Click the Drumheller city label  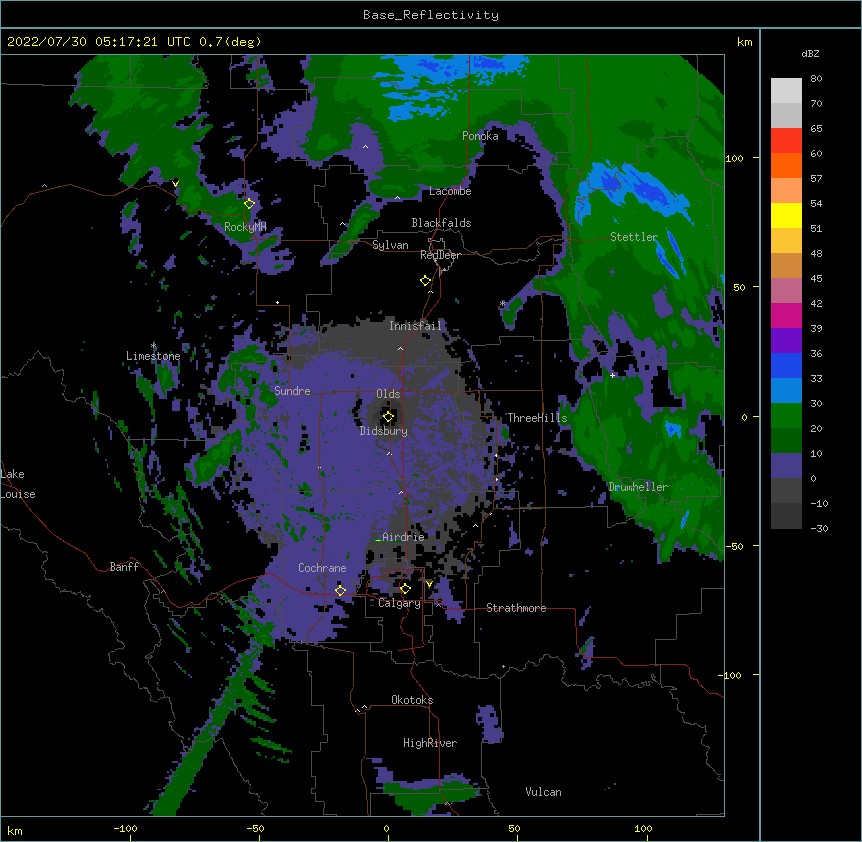click(638, 487)
